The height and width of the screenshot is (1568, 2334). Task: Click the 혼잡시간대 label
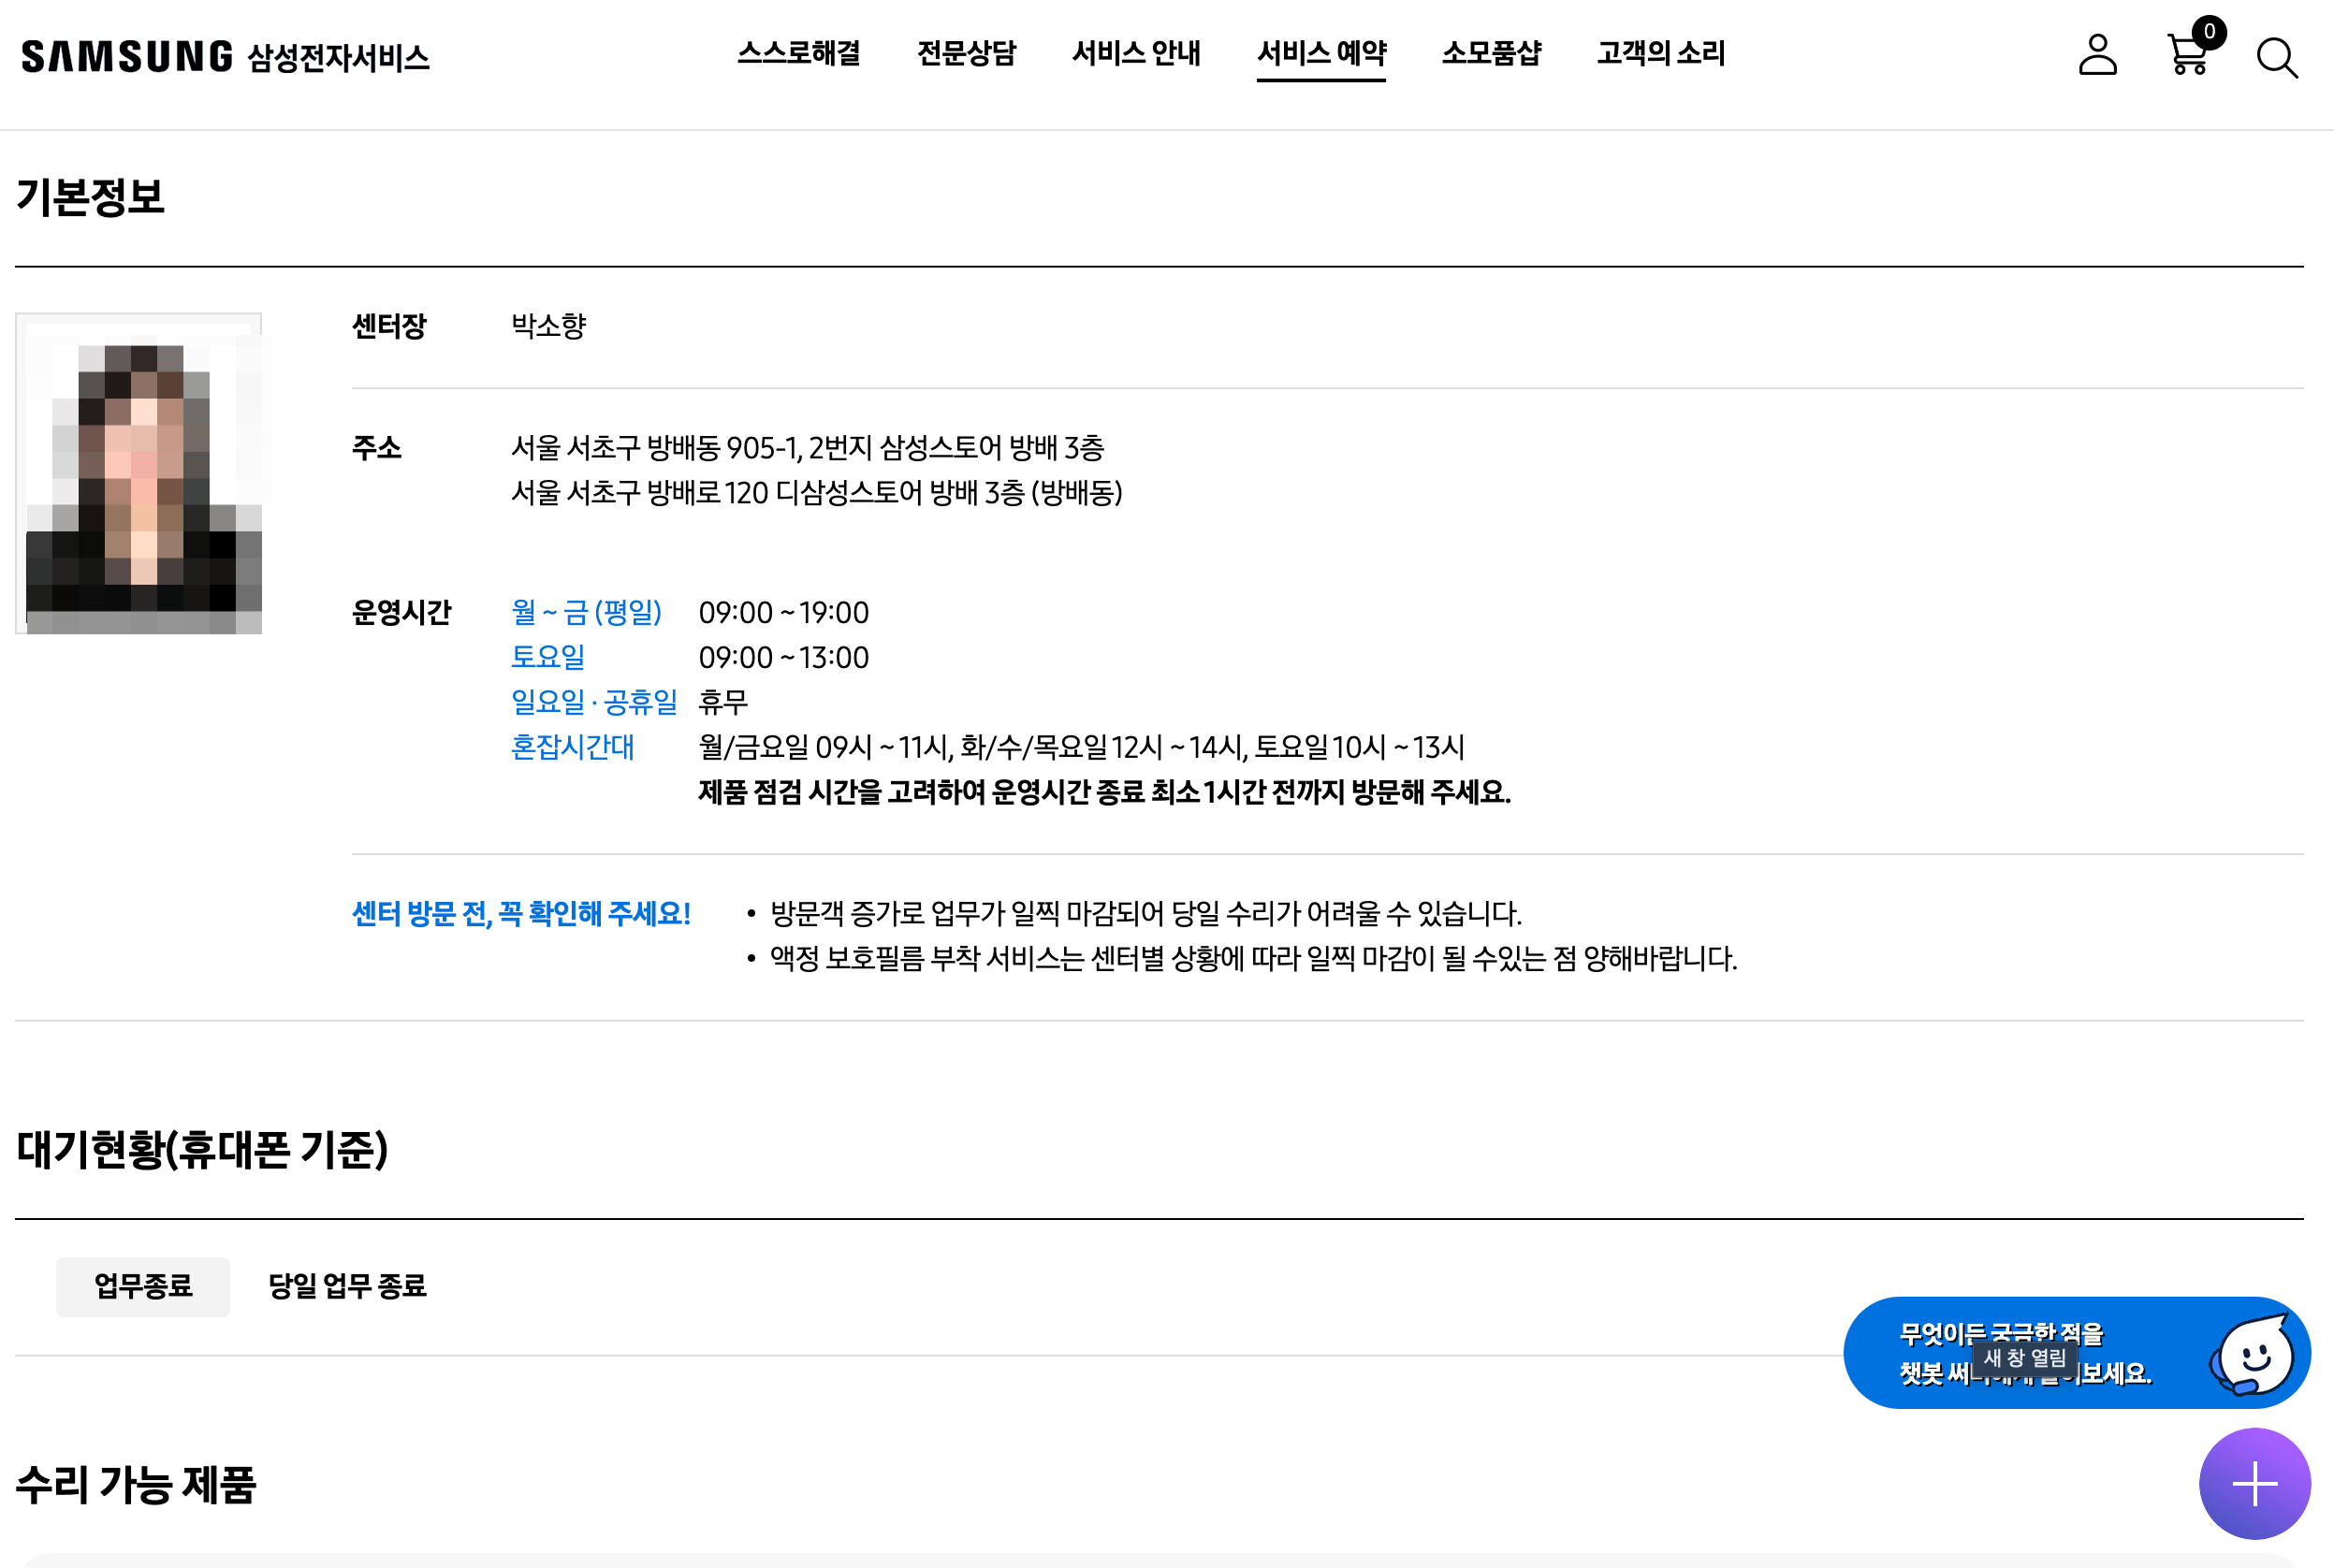click(x=572, y=747)
